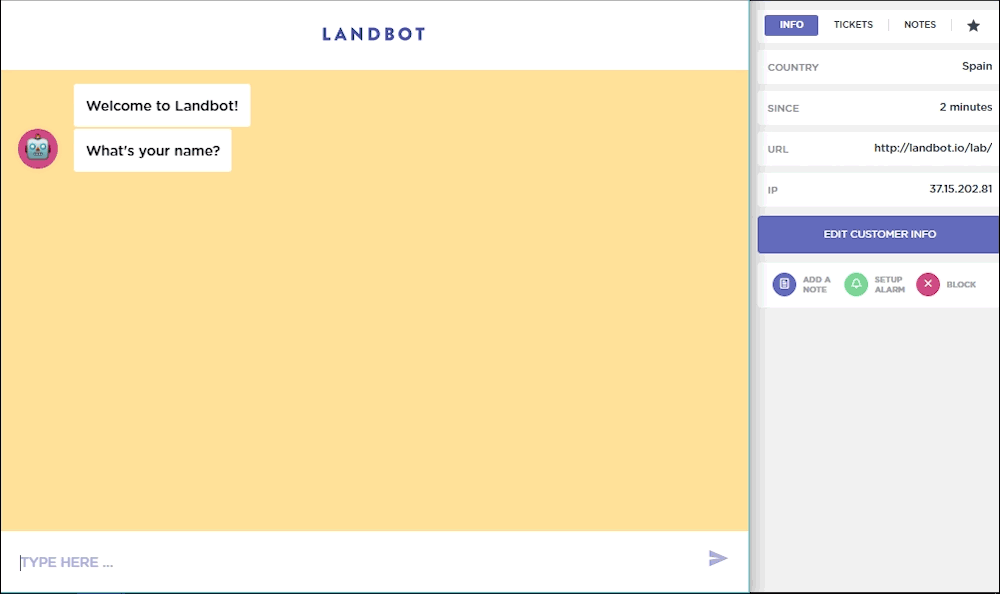This screenshot has height=594, width=1000.
Task: Click the robot avatar icon in chat
Action: point(38,149)
